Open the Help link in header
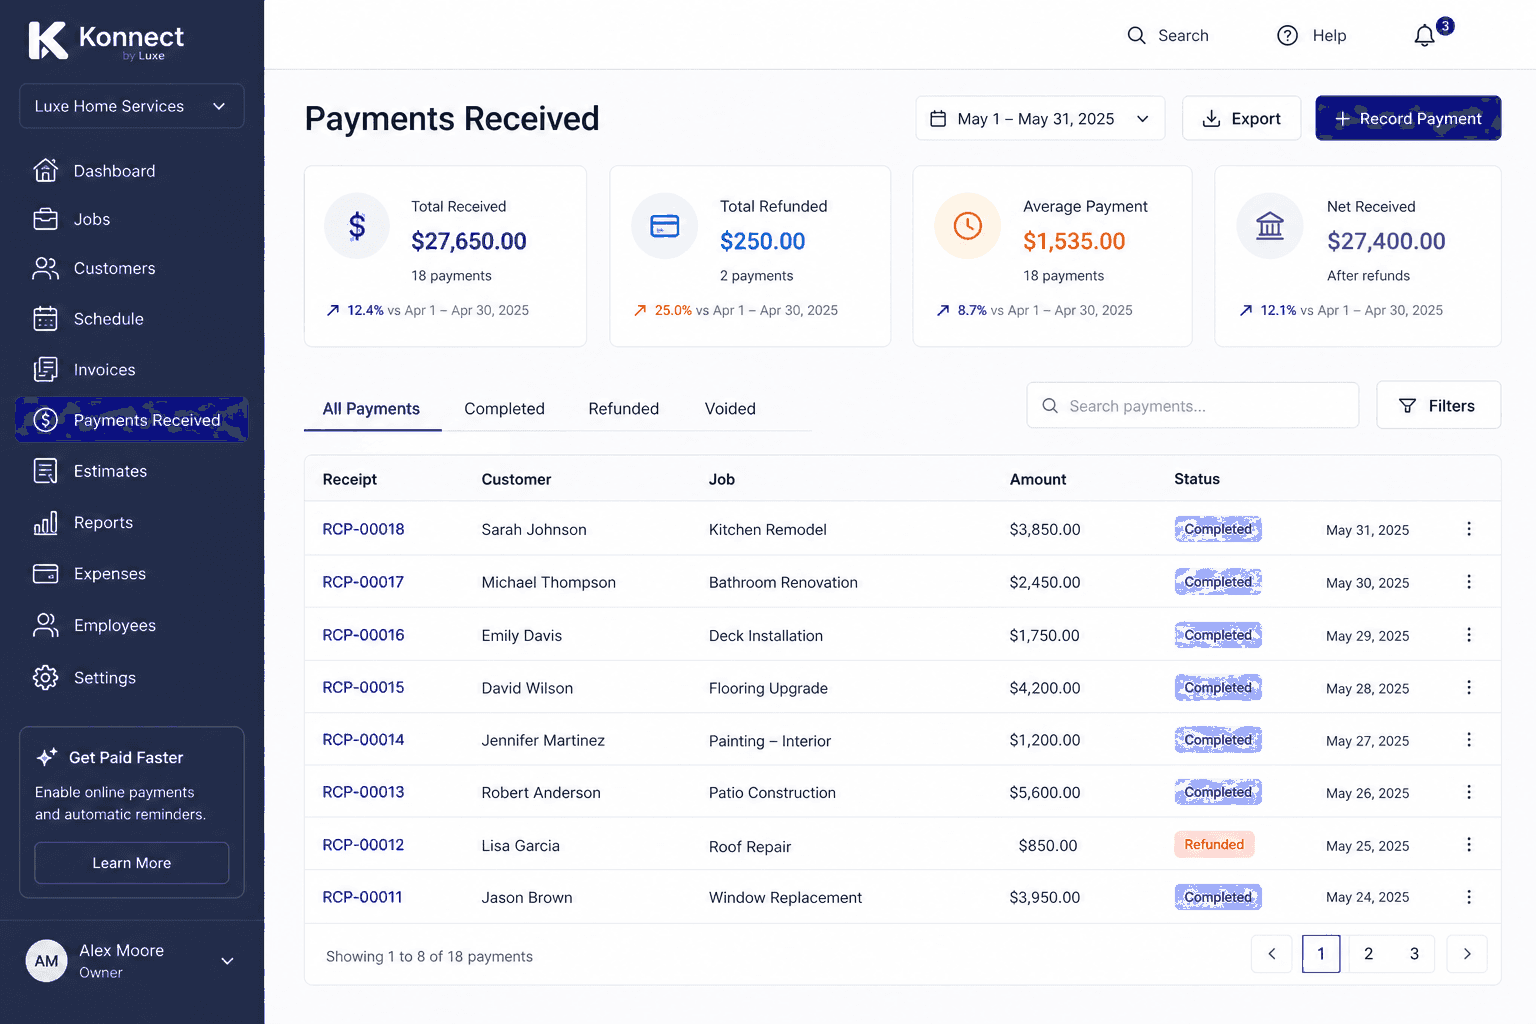The height and width of the screenshot is (1024, 1536). [x=1311, y=36]
